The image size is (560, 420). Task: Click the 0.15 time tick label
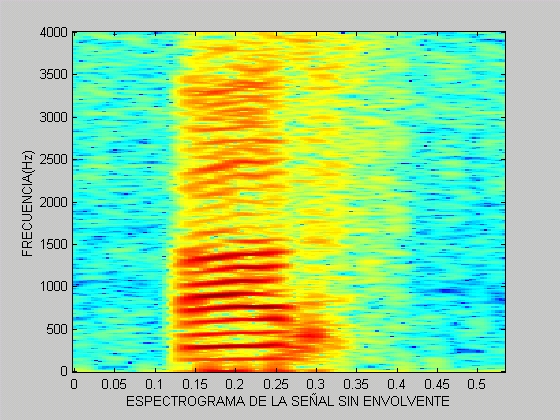tap(194, 384)
